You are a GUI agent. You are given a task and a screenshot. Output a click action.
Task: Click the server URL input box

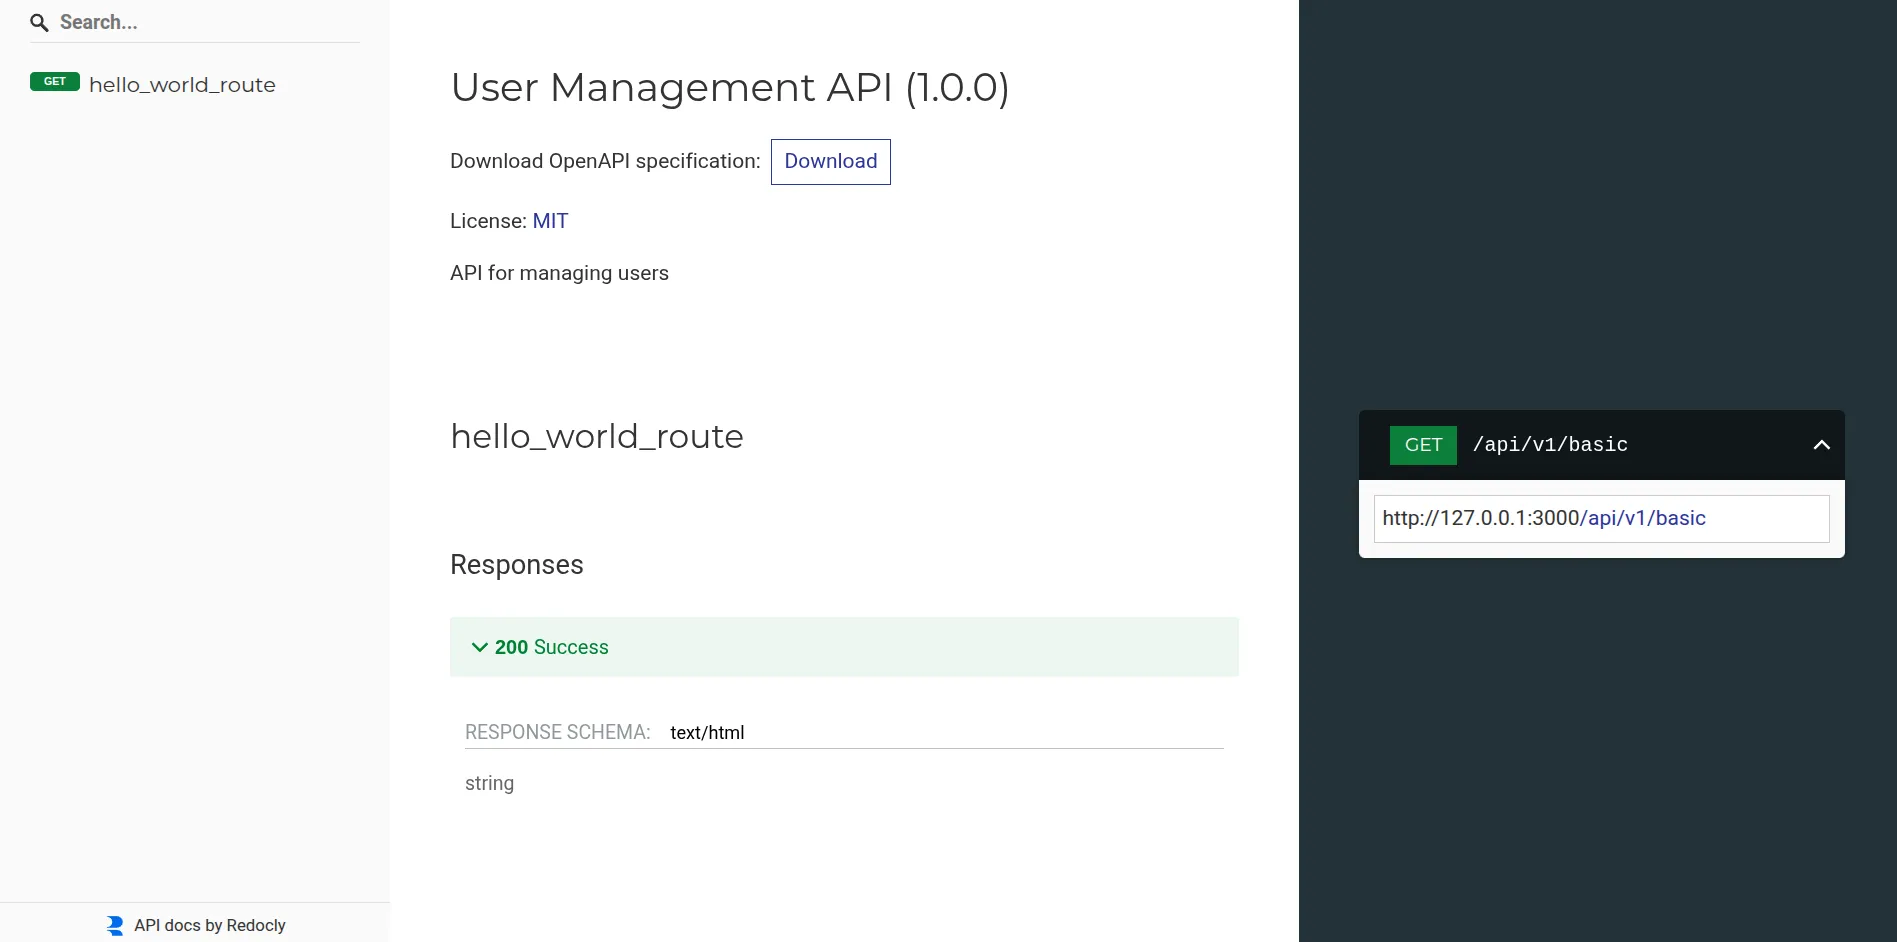[x=1600, y=518]
